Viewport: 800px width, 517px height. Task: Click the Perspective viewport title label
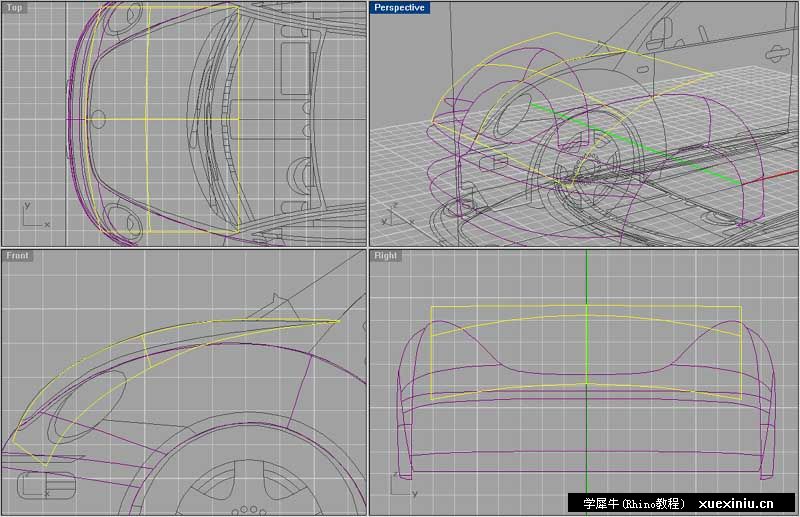click(x=399, y=8)
